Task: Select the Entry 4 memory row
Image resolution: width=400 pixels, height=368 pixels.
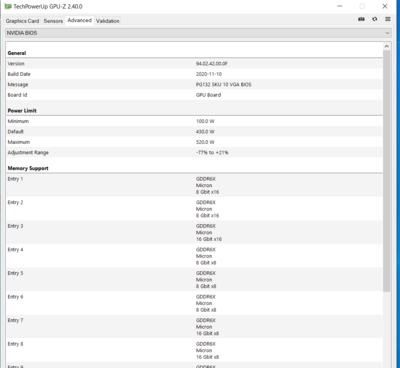Action: coord(194,256)
